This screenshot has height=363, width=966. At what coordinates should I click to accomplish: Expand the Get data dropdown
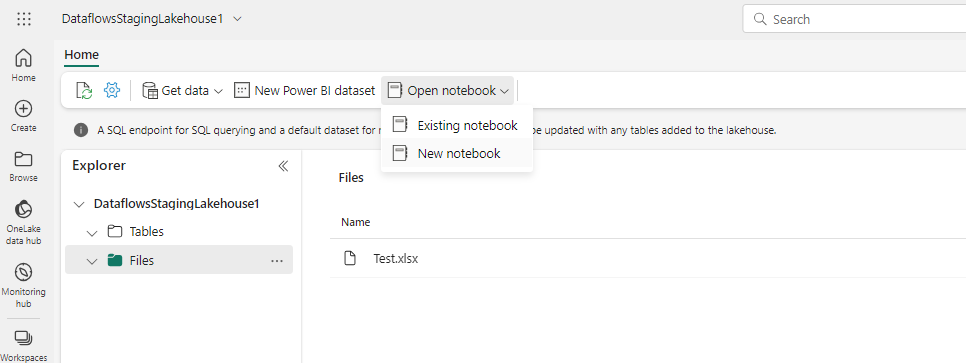(x=218, y=91)
